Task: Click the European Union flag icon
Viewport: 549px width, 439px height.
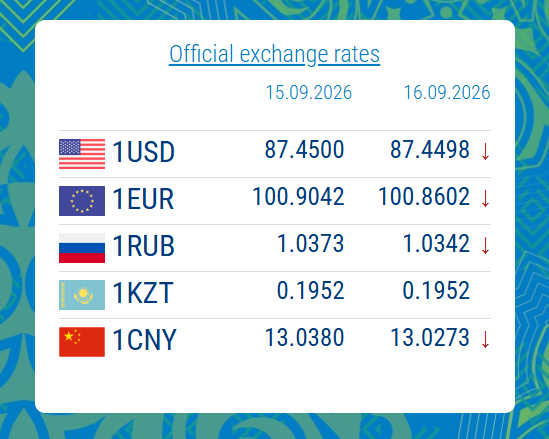Action: pyautogui.click(x=82, y=201)
